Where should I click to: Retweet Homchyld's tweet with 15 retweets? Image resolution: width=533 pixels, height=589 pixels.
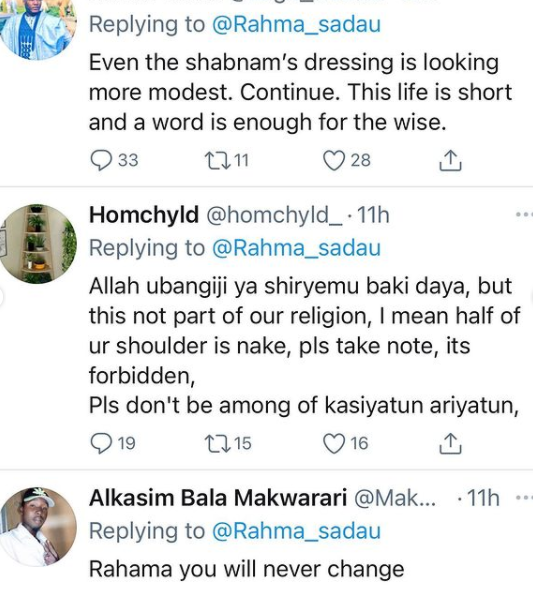pyautogui.click(x=217, y=444)
